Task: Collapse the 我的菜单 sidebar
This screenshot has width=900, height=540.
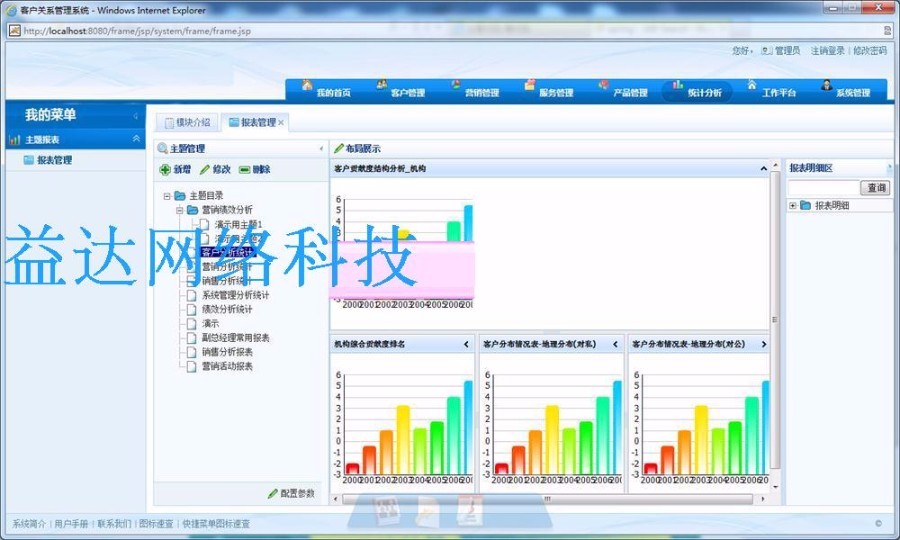Action: (136, 116)
